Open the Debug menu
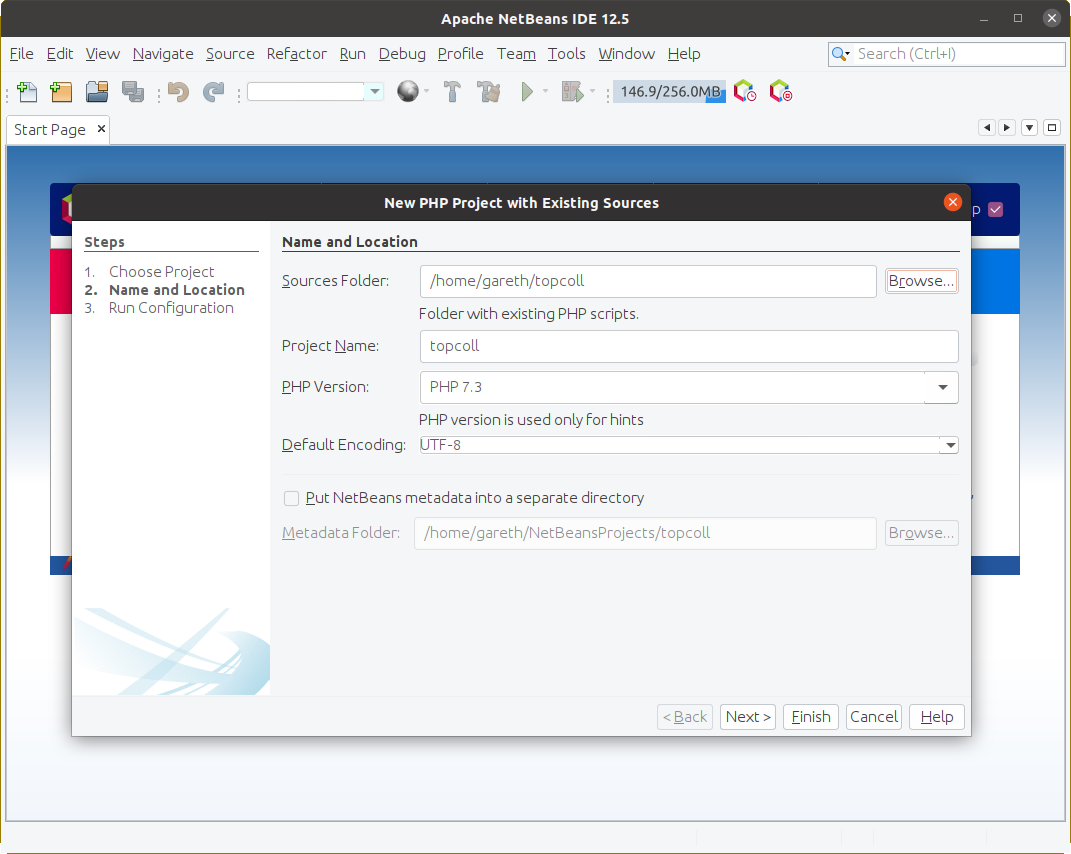The image size is (1071, 854). click(402, 54)
